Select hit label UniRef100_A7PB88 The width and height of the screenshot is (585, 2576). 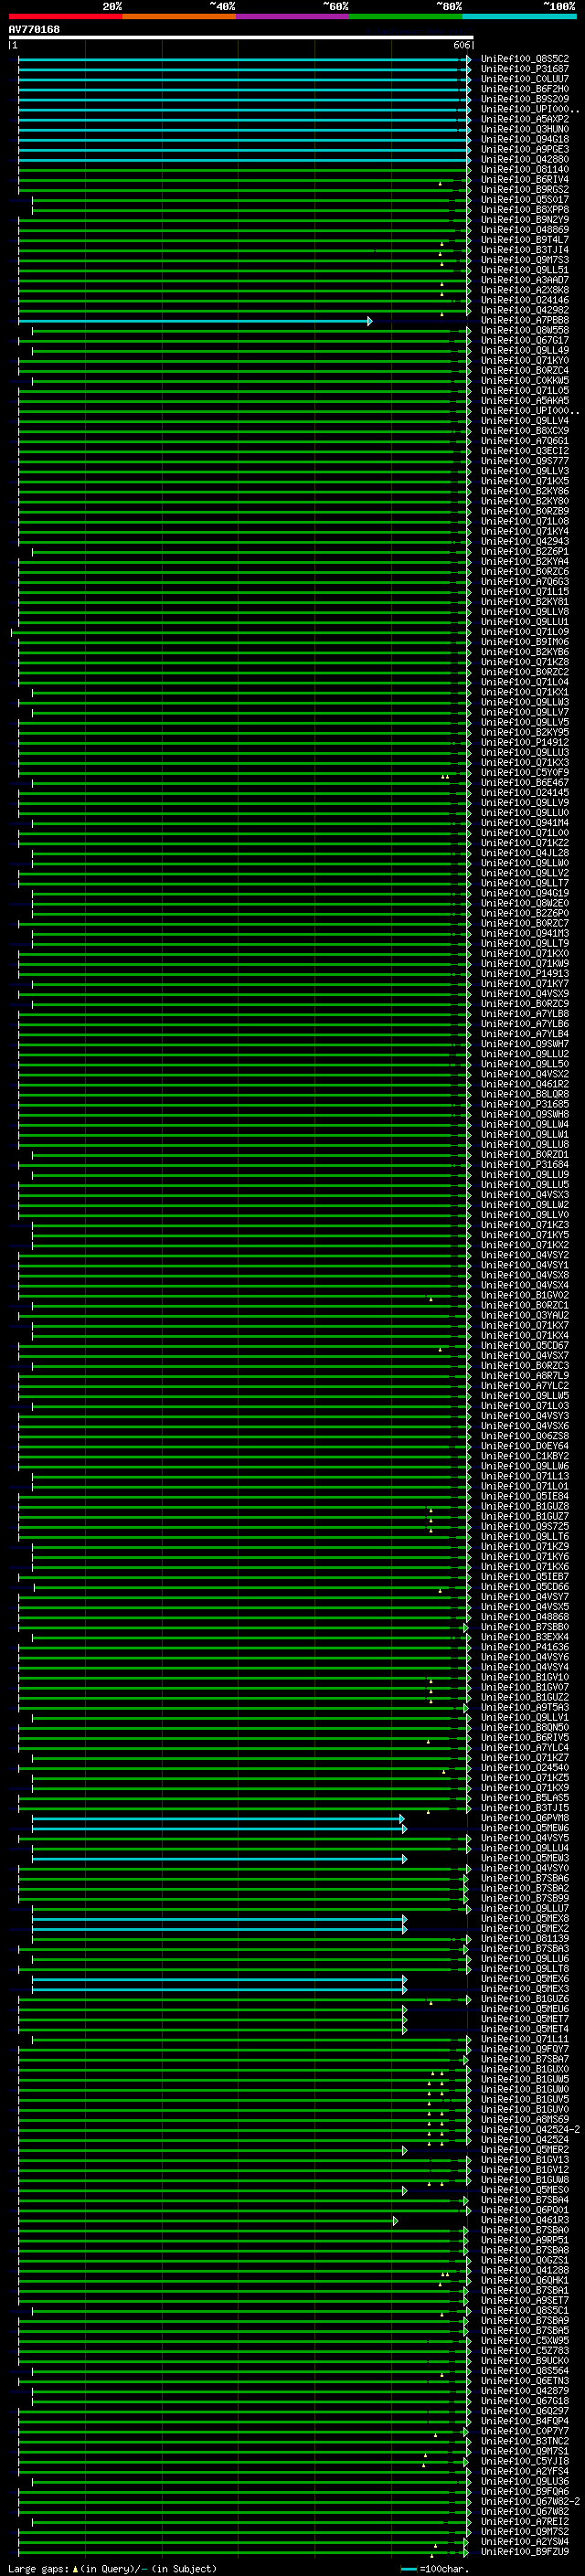524,320
